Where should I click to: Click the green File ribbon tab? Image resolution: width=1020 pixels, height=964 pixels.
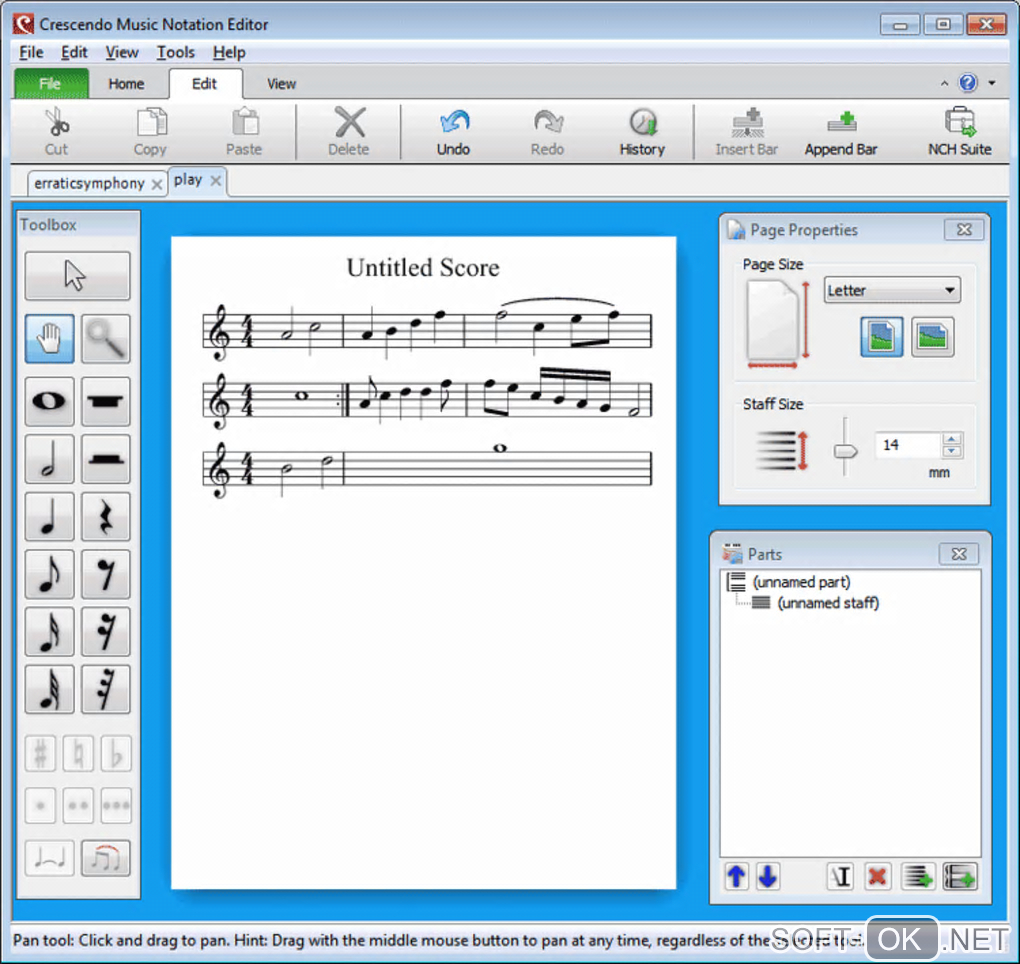[51, 83]
